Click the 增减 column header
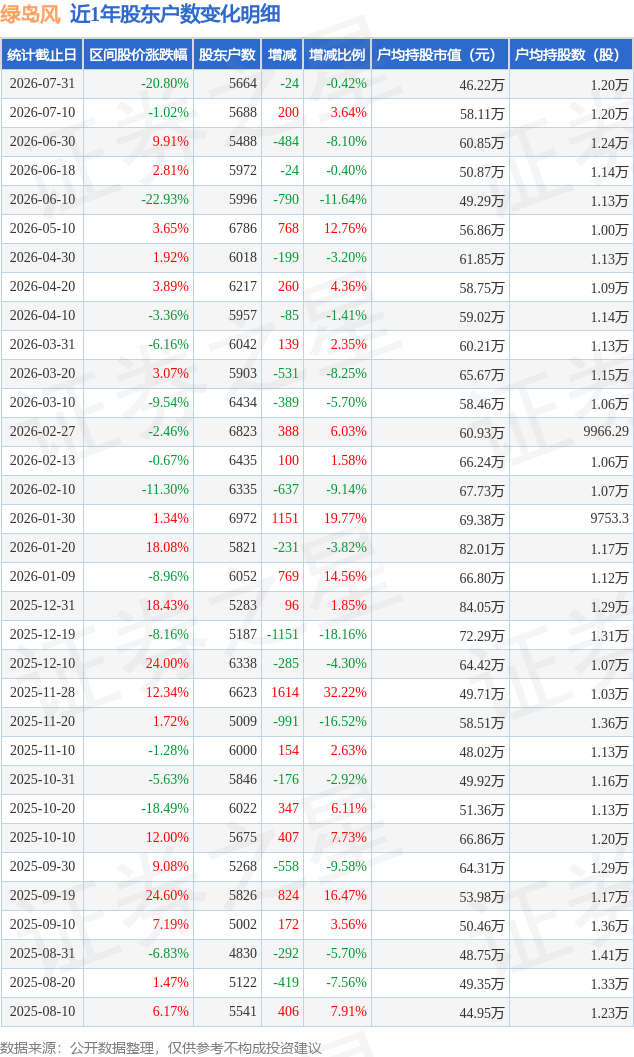This screenshot has width=634, height=1057. pos(282,55)
